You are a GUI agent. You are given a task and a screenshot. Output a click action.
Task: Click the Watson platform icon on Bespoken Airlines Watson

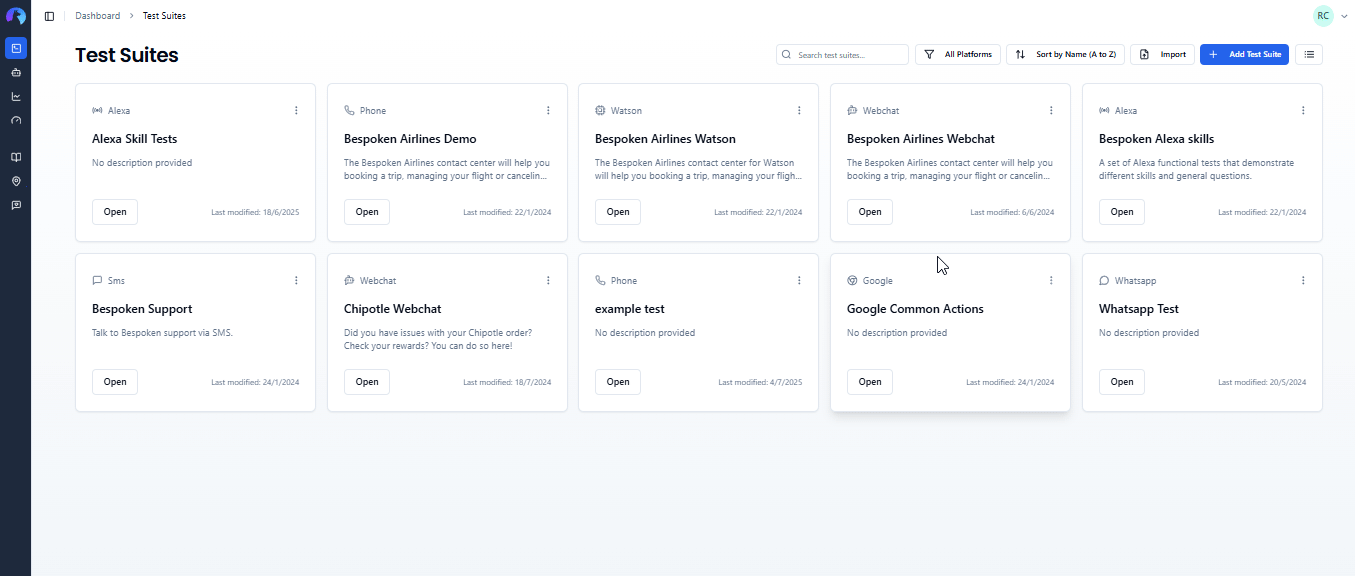[600, 111]
